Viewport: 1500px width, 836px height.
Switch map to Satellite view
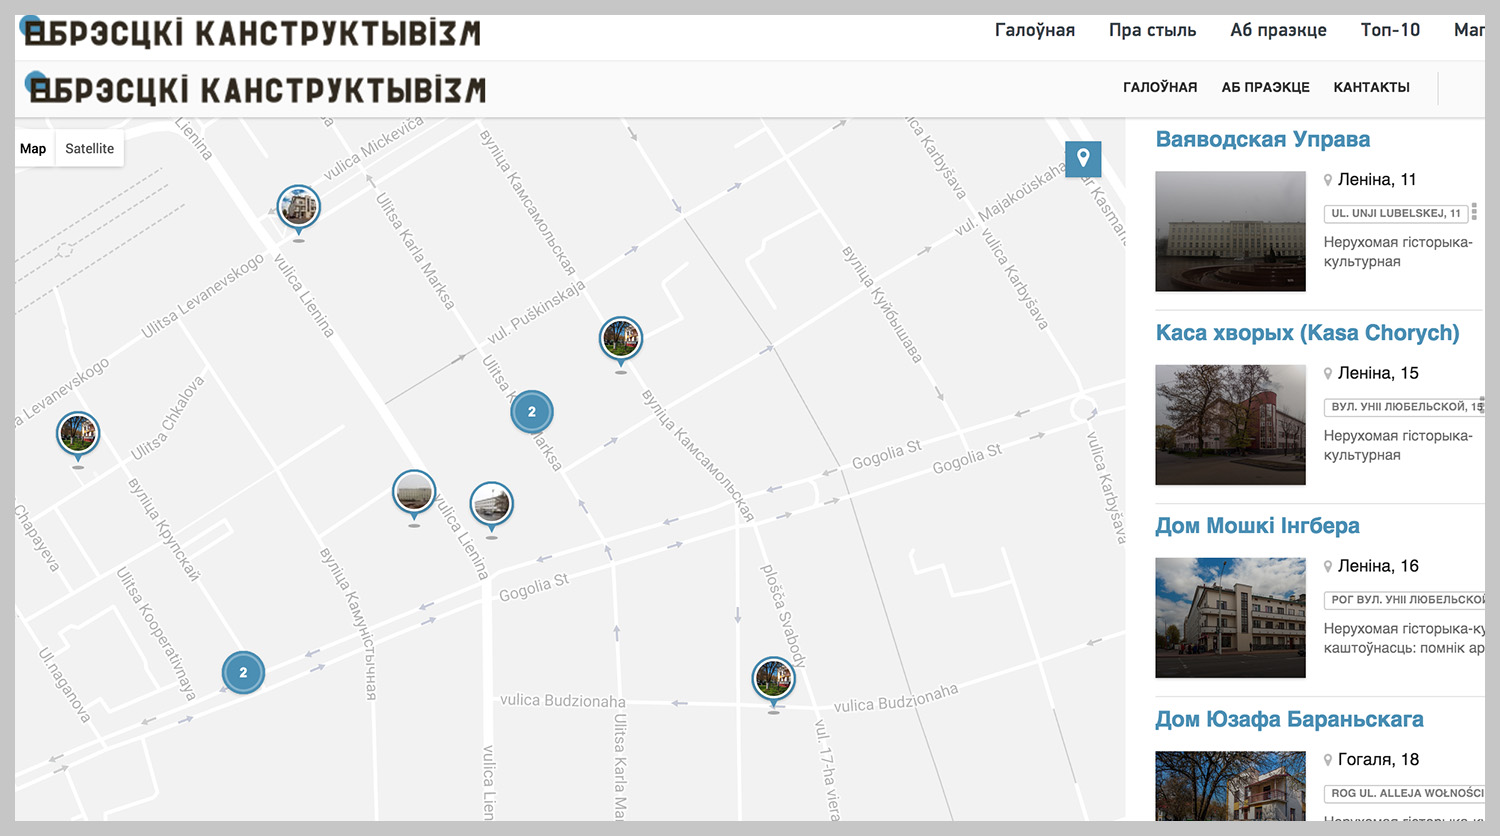pos(89,148)
